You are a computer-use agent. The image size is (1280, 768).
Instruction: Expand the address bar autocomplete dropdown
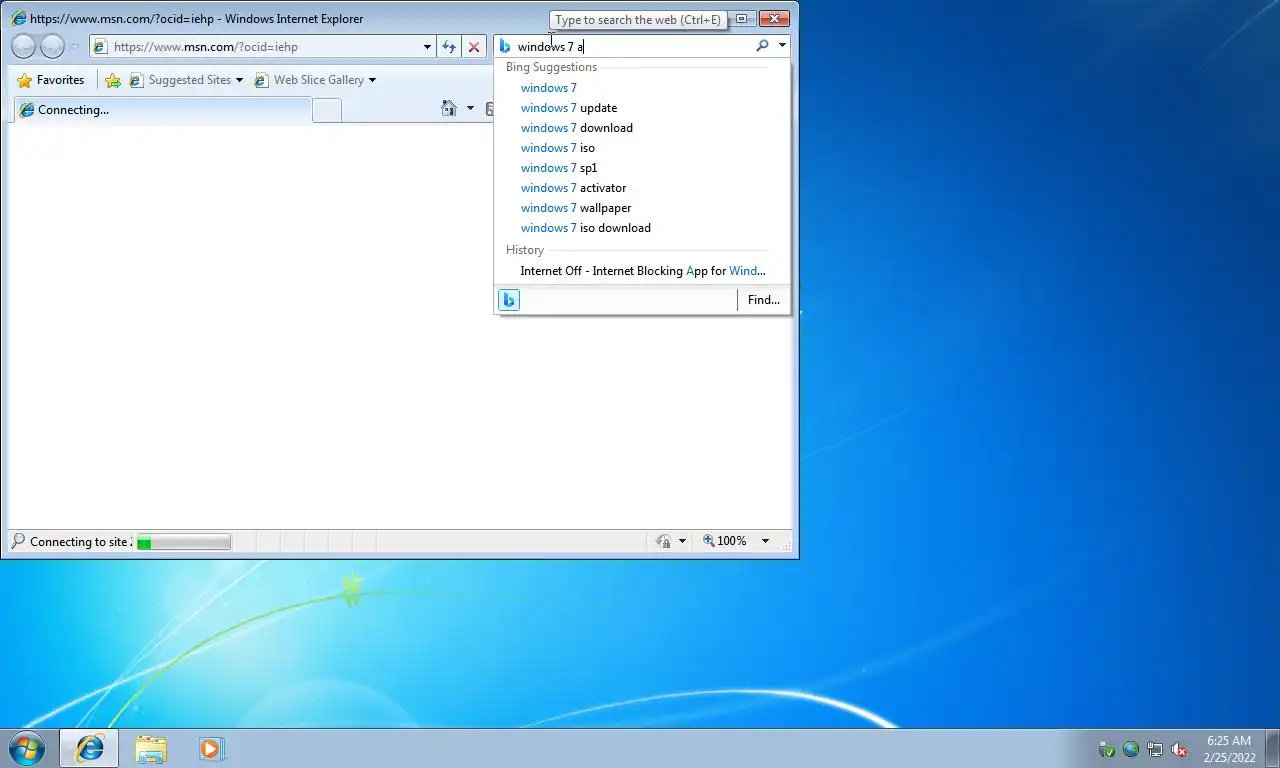pyautogui.click(x=427, y=46)
